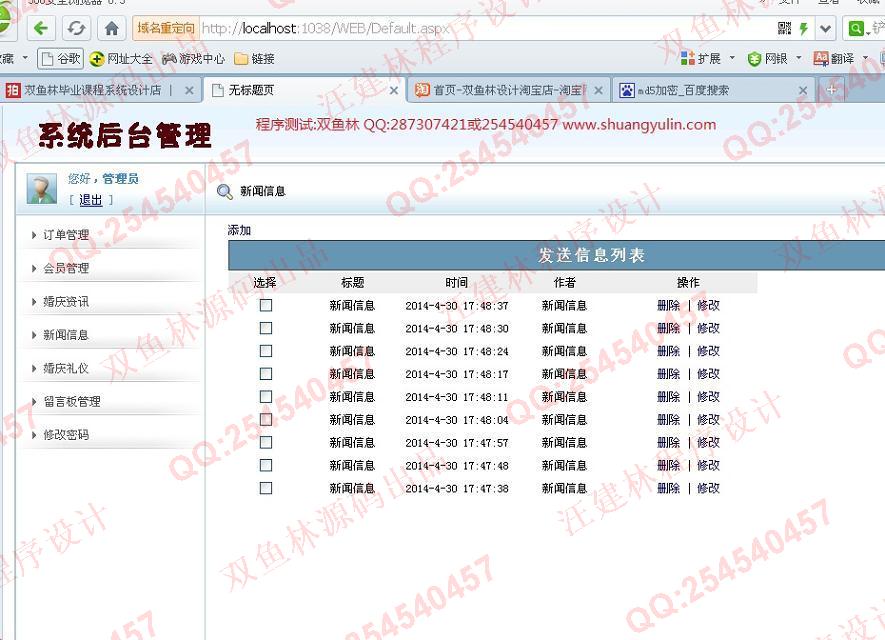
Task: Delete the news entry from 17:47:38
Action: 669,488
